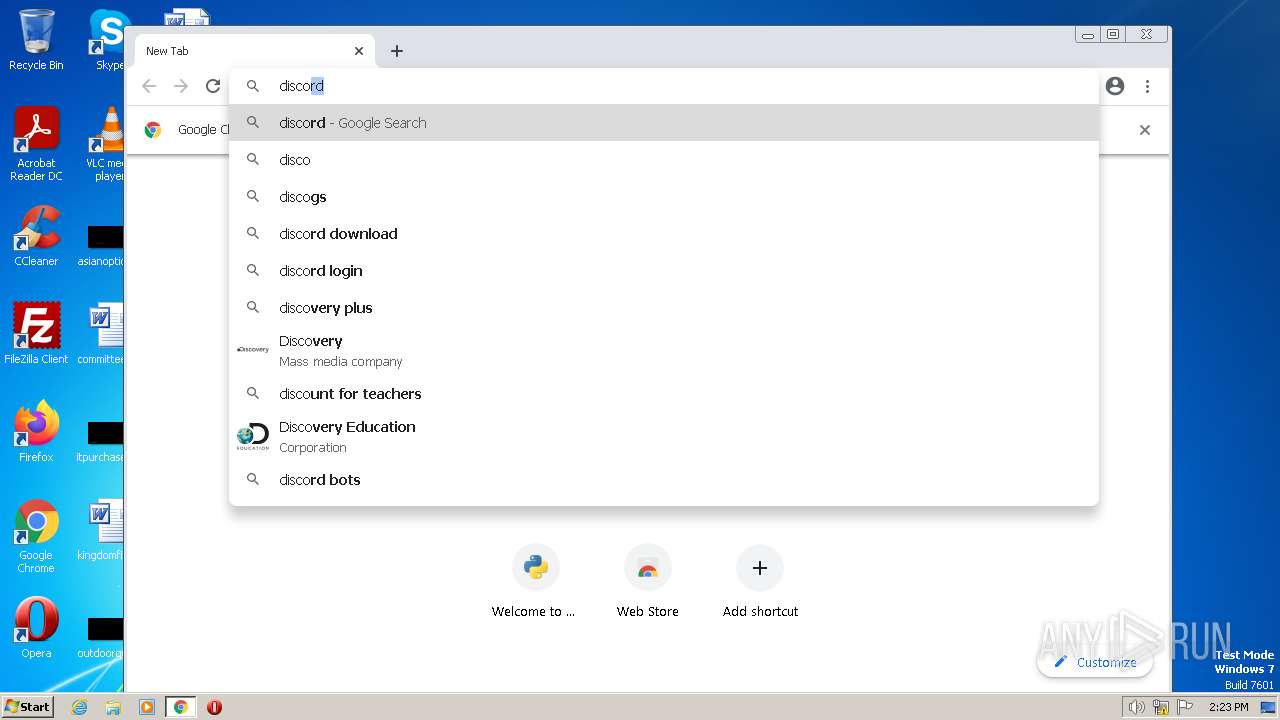Open the Web Store shortcut
Screen dimensions: 1280x720
648,583
